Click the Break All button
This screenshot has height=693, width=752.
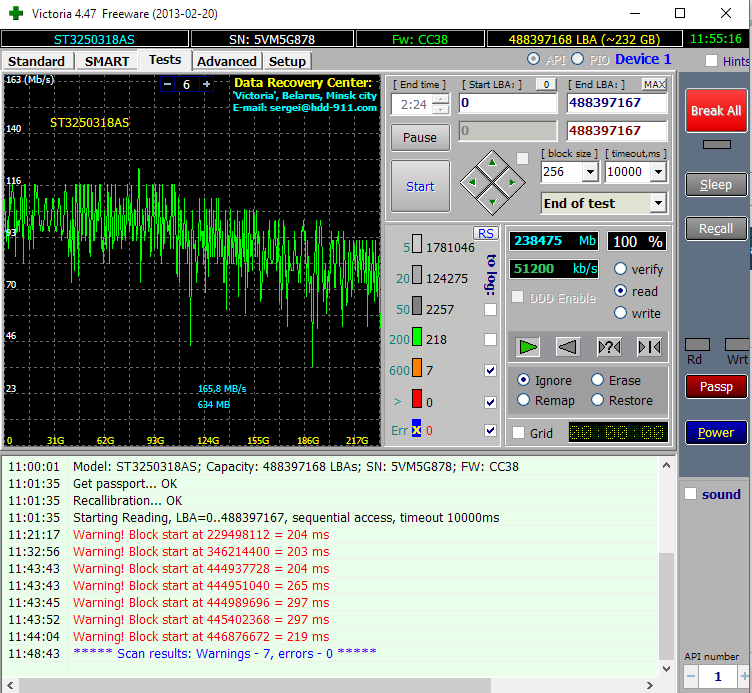click(715, 111)
